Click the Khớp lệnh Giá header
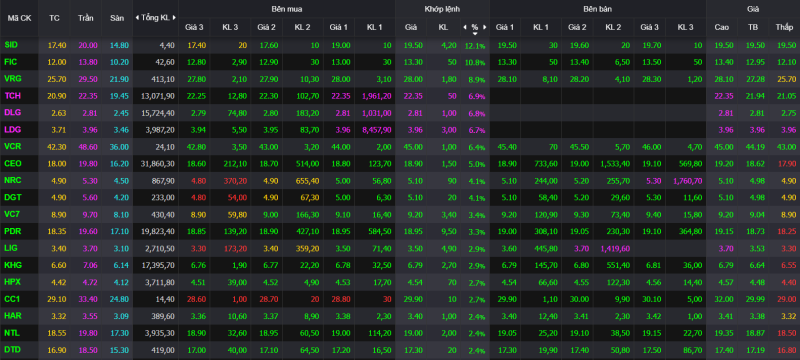 [411, 27]
